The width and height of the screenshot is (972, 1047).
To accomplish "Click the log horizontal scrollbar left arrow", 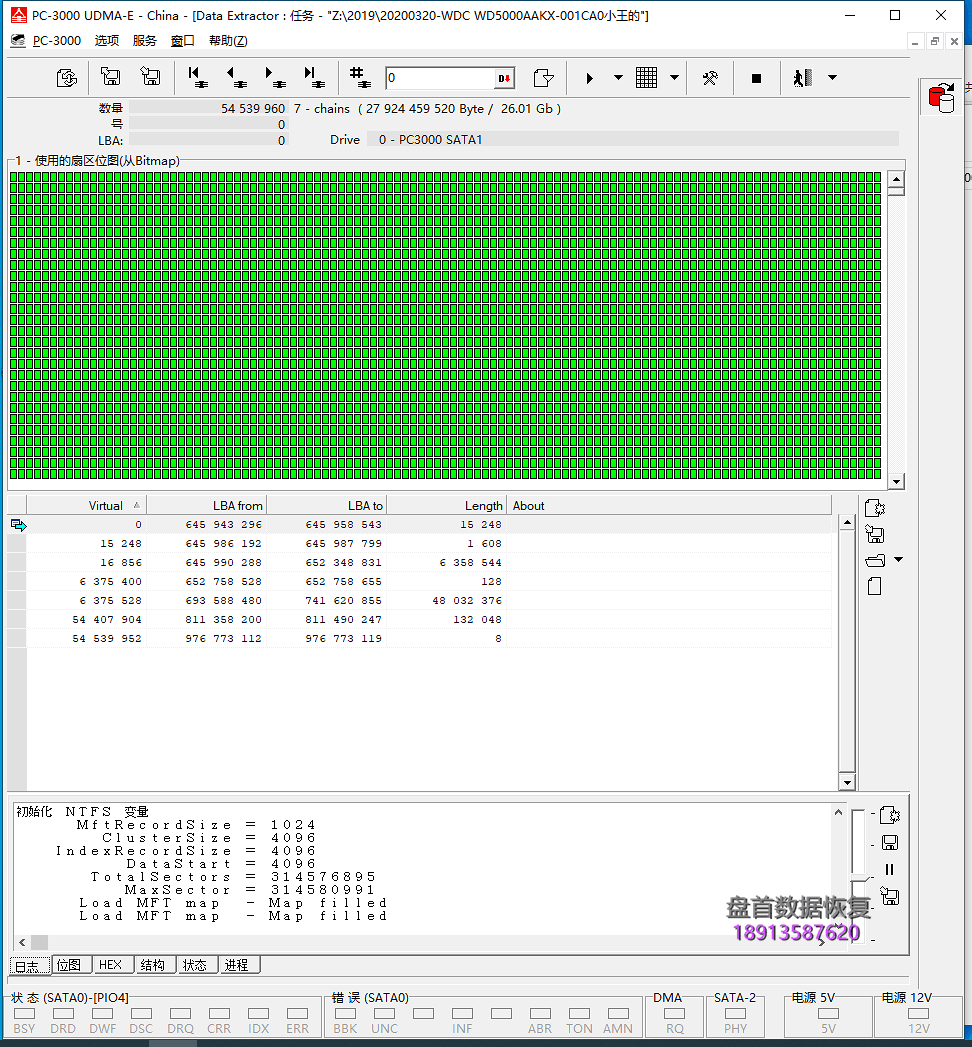I will tap(22, 942).
